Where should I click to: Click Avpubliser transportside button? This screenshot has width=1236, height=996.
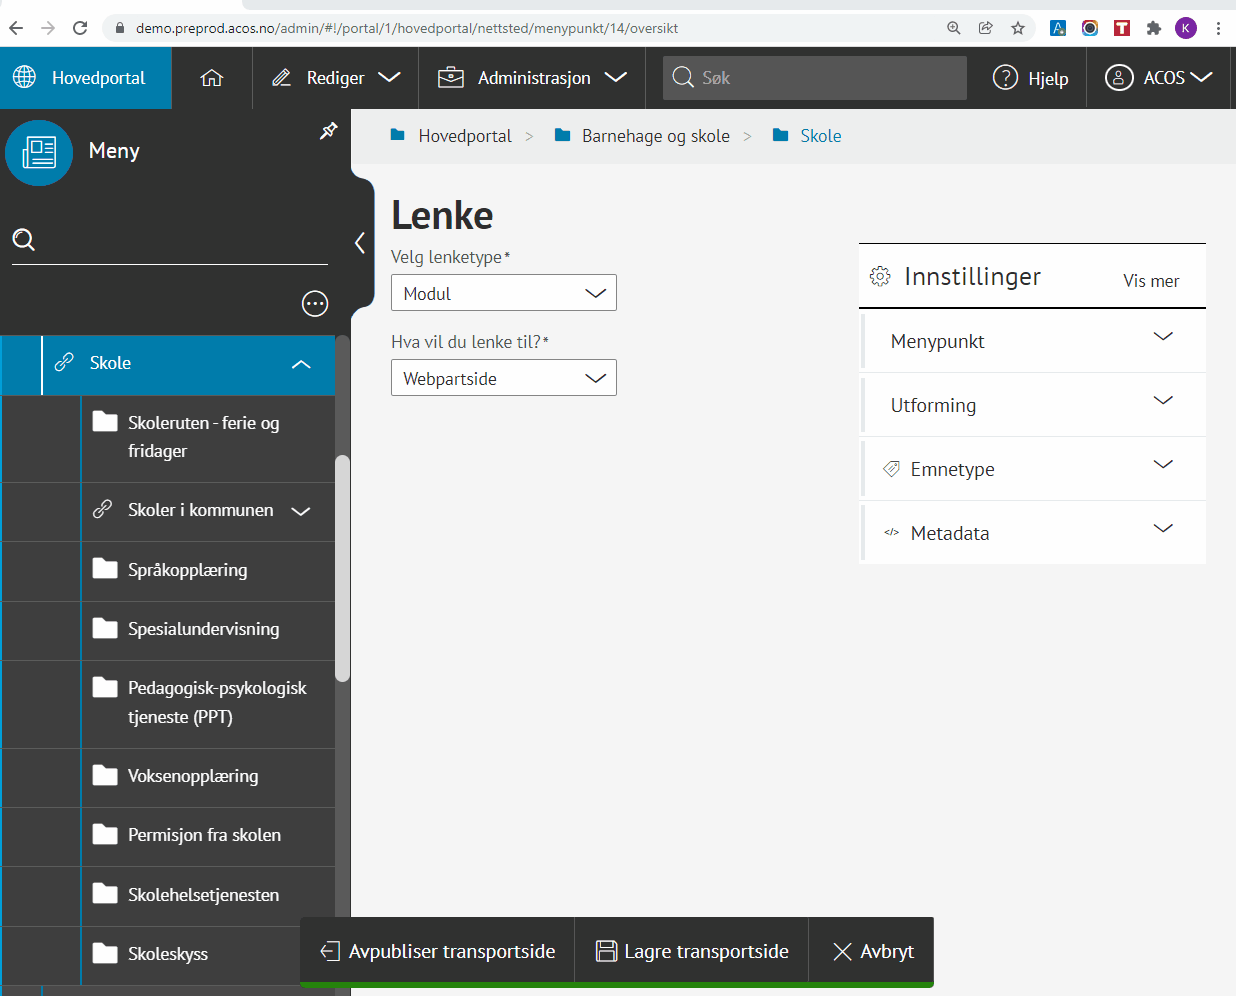pyautogui.click(x=437, y=951)
